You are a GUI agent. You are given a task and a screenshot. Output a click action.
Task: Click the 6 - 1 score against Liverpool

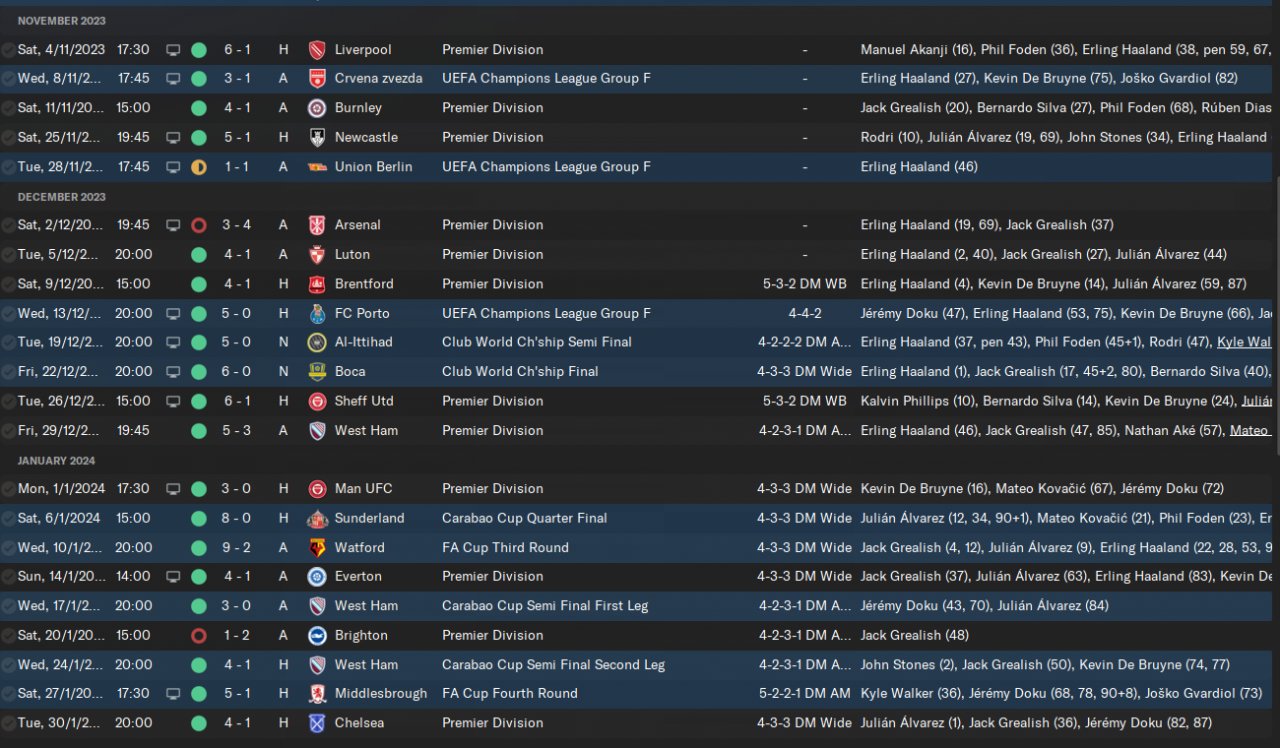pos(236,49)
